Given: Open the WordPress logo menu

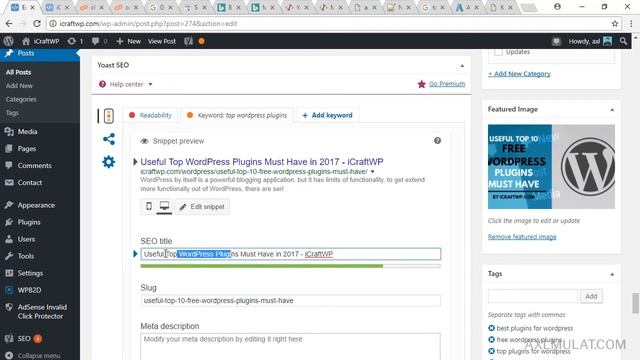Looking at the screenshot, I should 9,41.
